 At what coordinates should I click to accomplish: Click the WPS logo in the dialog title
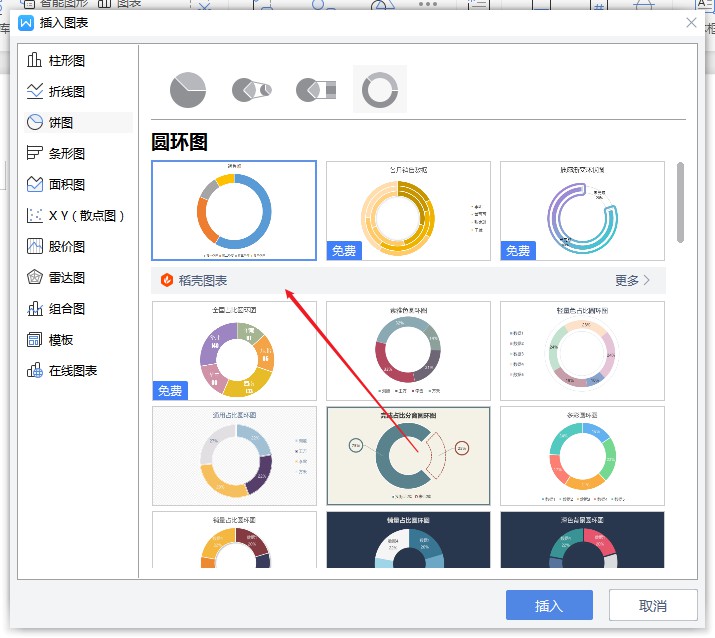tap(26, 23)
